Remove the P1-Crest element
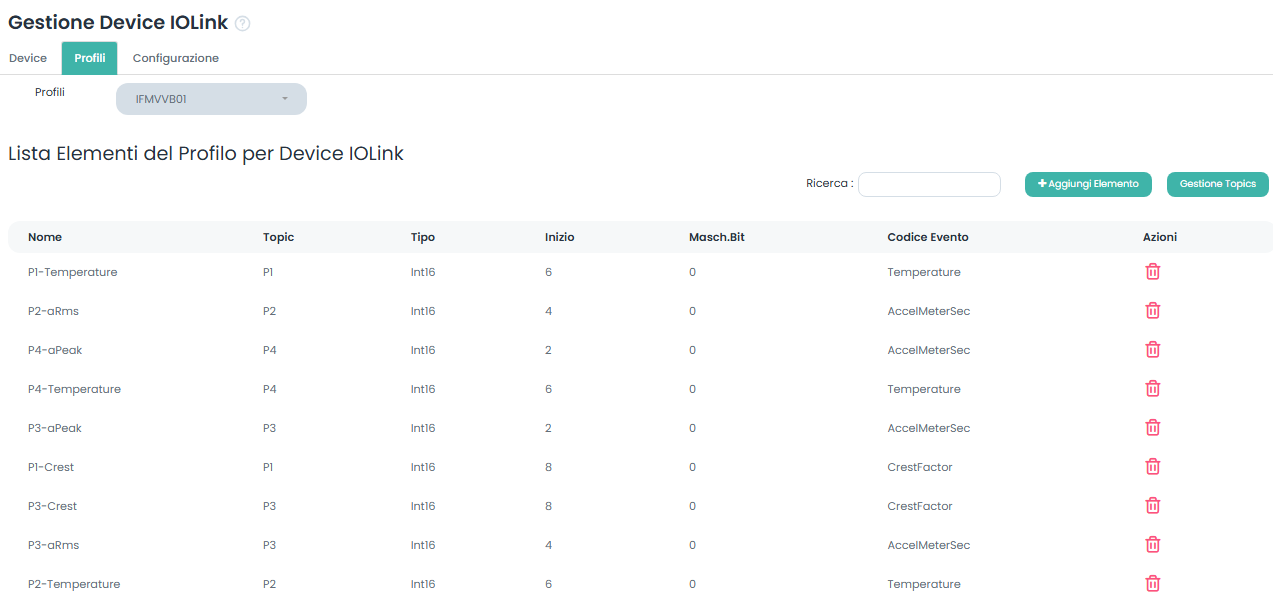The width and height of the screenshot is (1273, 596). click(x=1152, y=467)
